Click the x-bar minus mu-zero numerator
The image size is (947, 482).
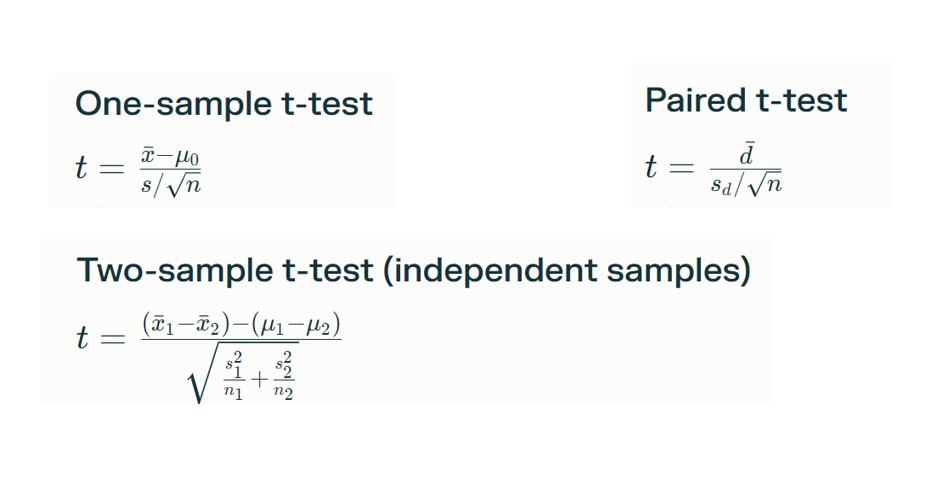[170, 158]
